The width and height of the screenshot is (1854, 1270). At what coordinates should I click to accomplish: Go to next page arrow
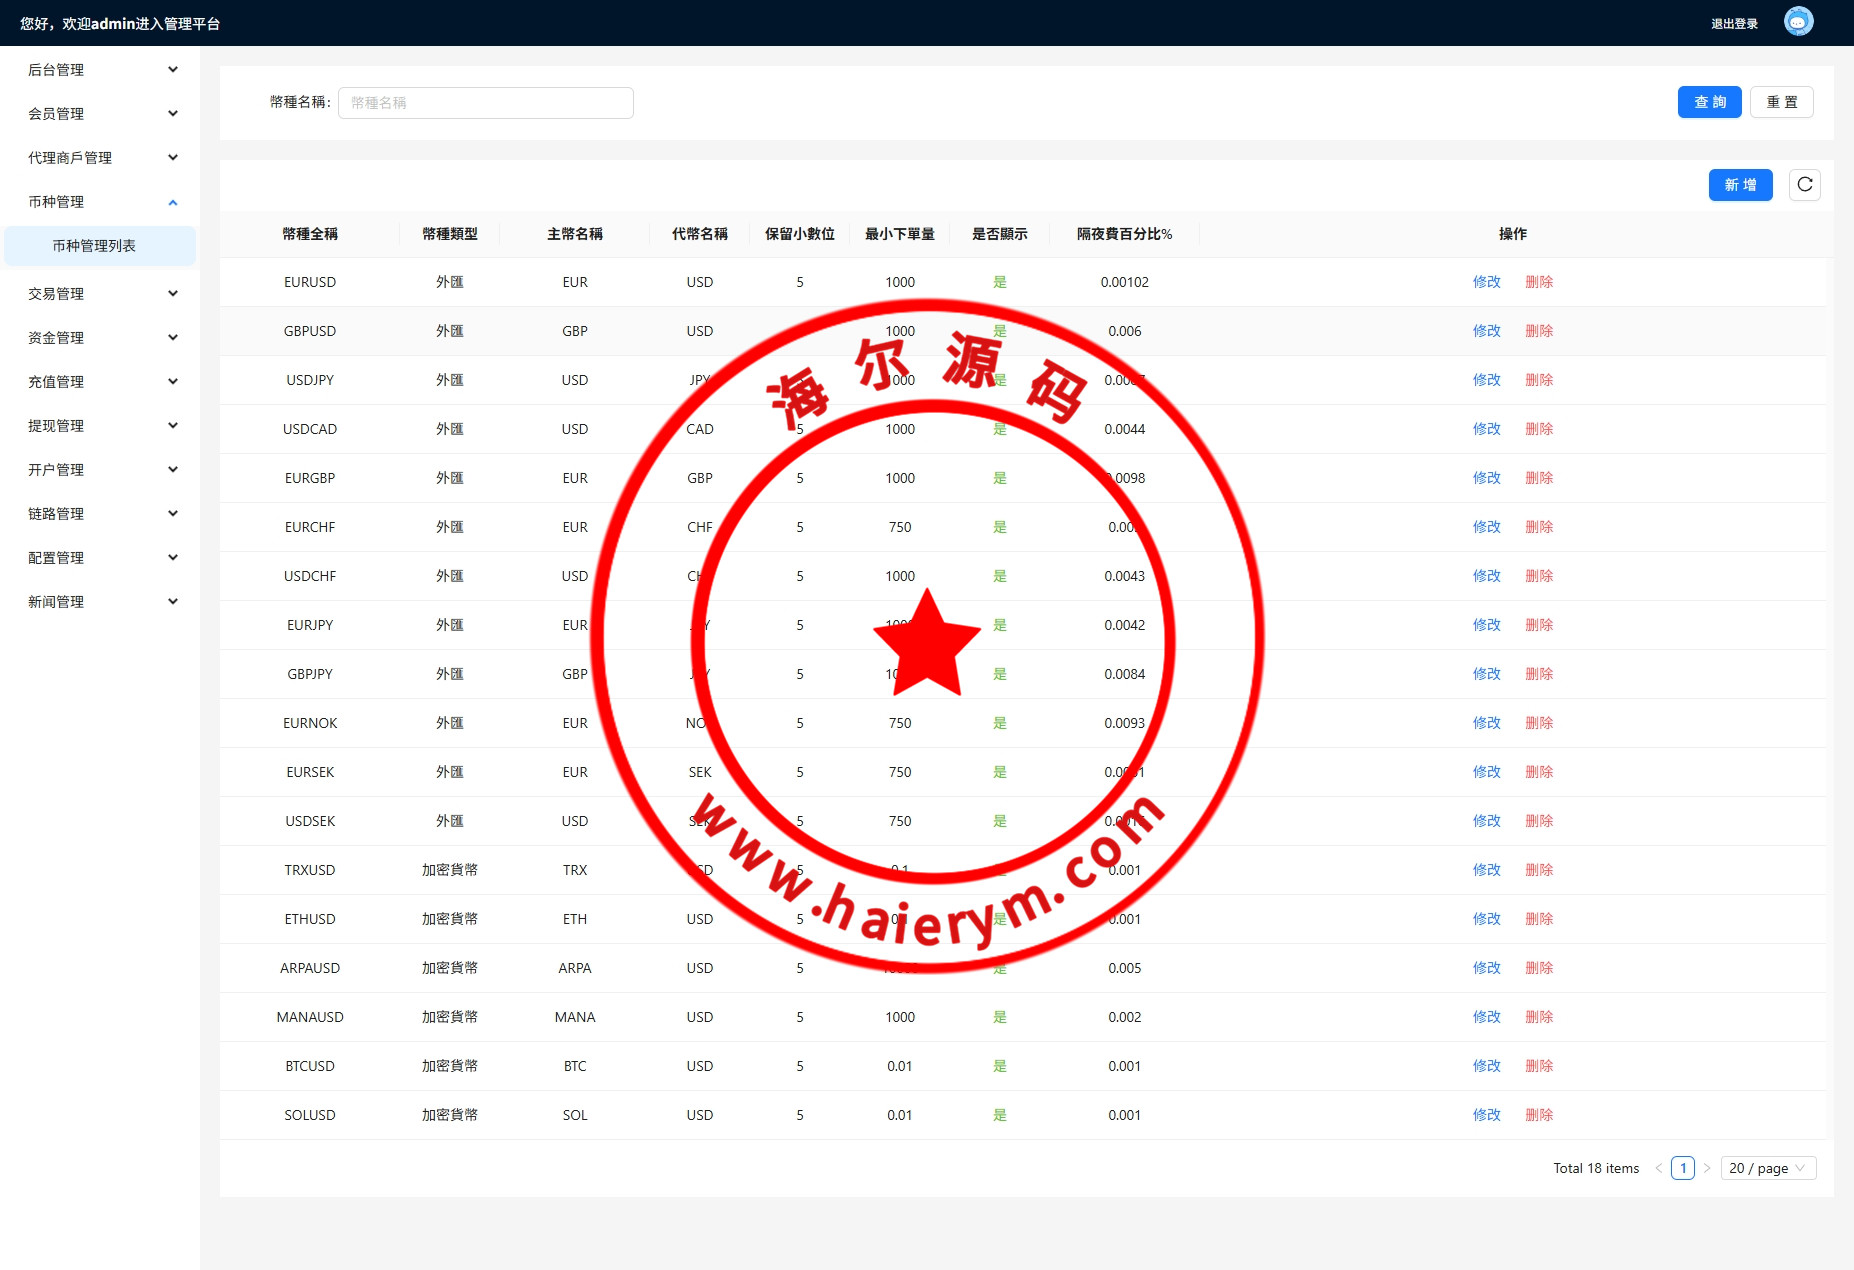tap(1707, 1168)
